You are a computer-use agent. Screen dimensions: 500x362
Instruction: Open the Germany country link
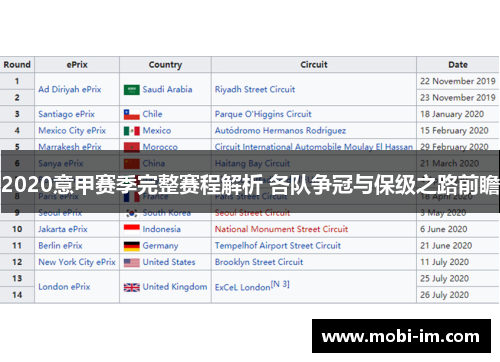click(x=160, y=246)
